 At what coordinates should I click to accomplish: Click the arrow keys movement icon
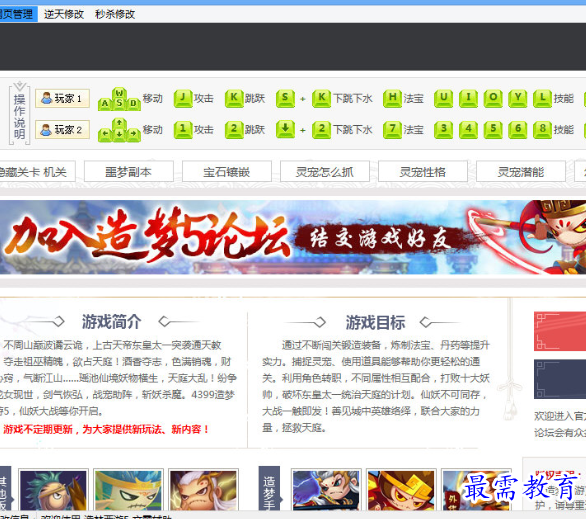(119, 130)
